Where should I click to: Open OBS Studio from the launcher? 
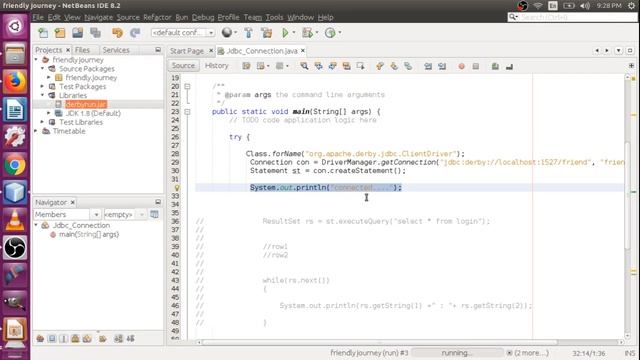tap(15, 248)
